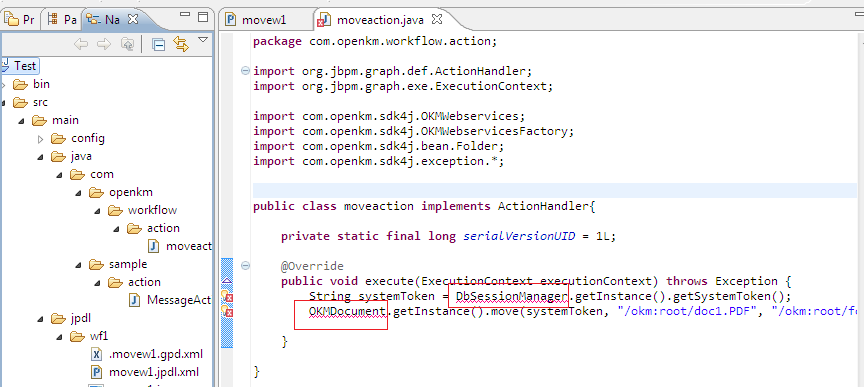Click import of OKMWebservicesFactory
The width and height of the screenshot is (864, 387).
click(x=414, y=131)
